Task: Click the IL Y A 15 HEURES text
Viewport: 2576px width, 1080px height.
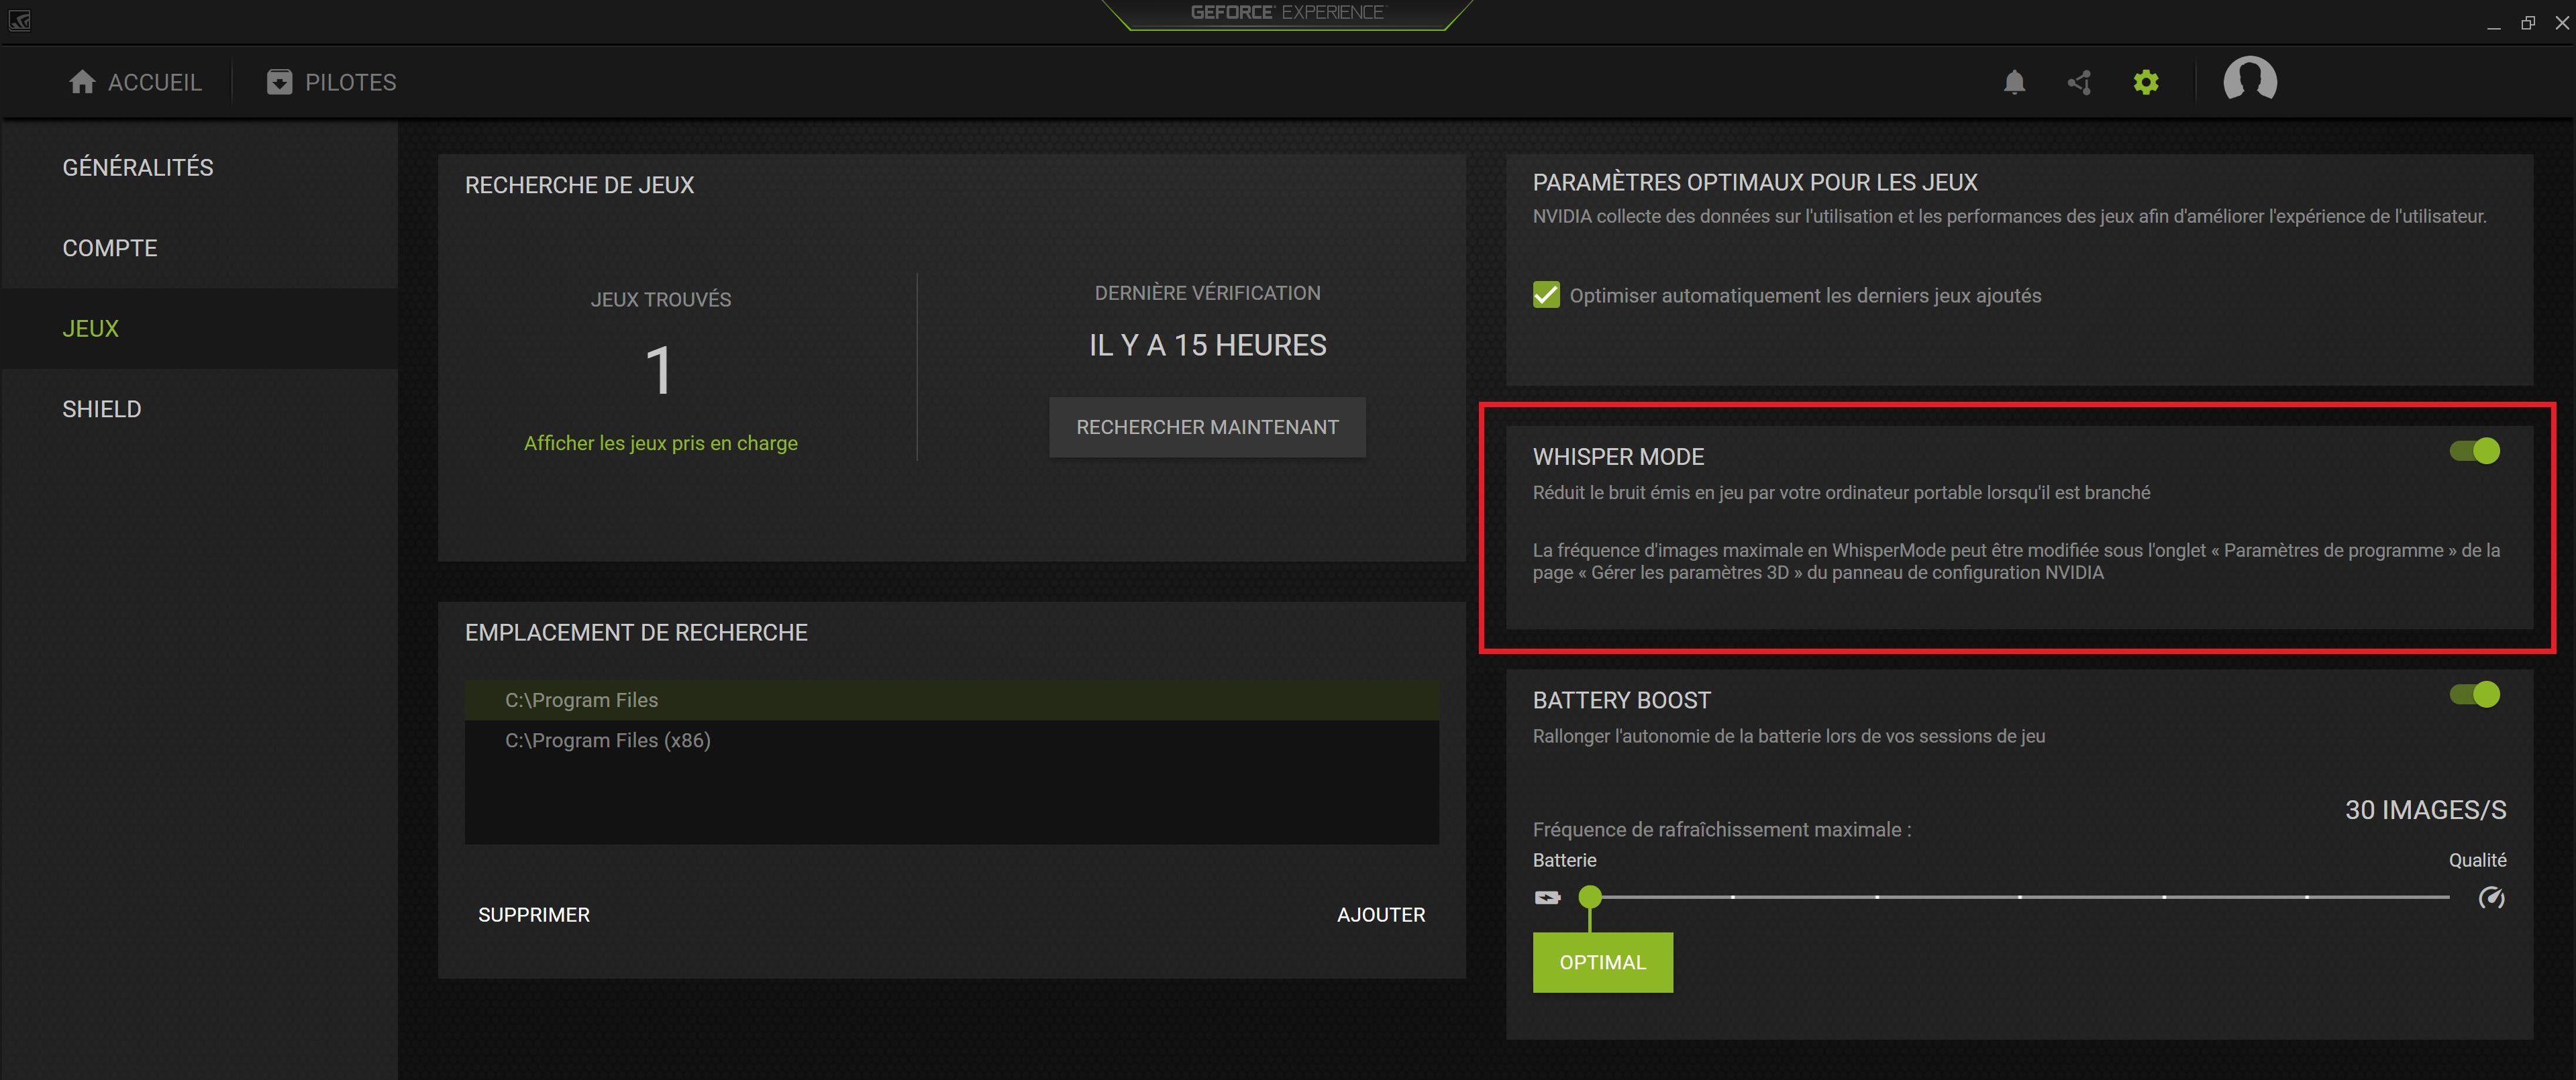Action: [x=1207, y=345]
